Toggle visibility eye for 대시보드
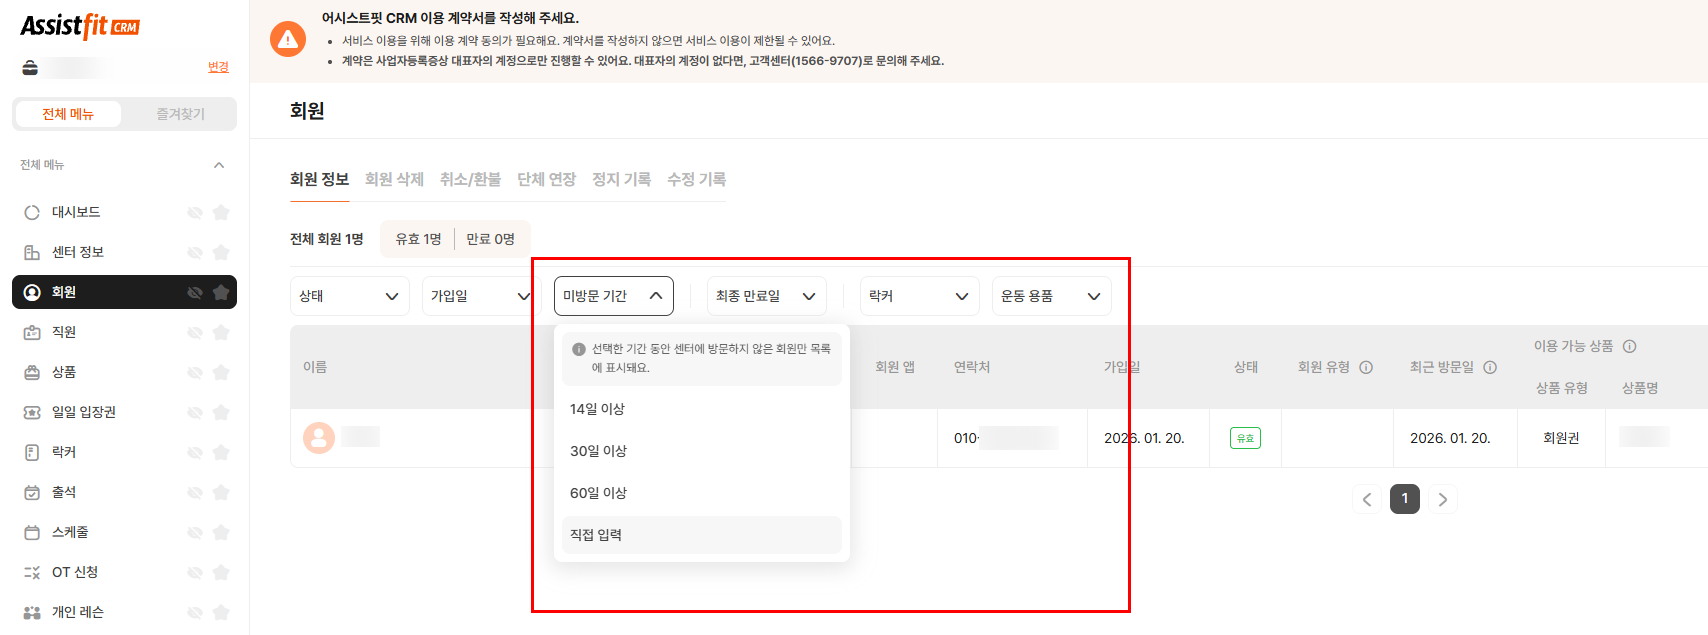The width and height of the screenshot is (1708, 635). 195,212
